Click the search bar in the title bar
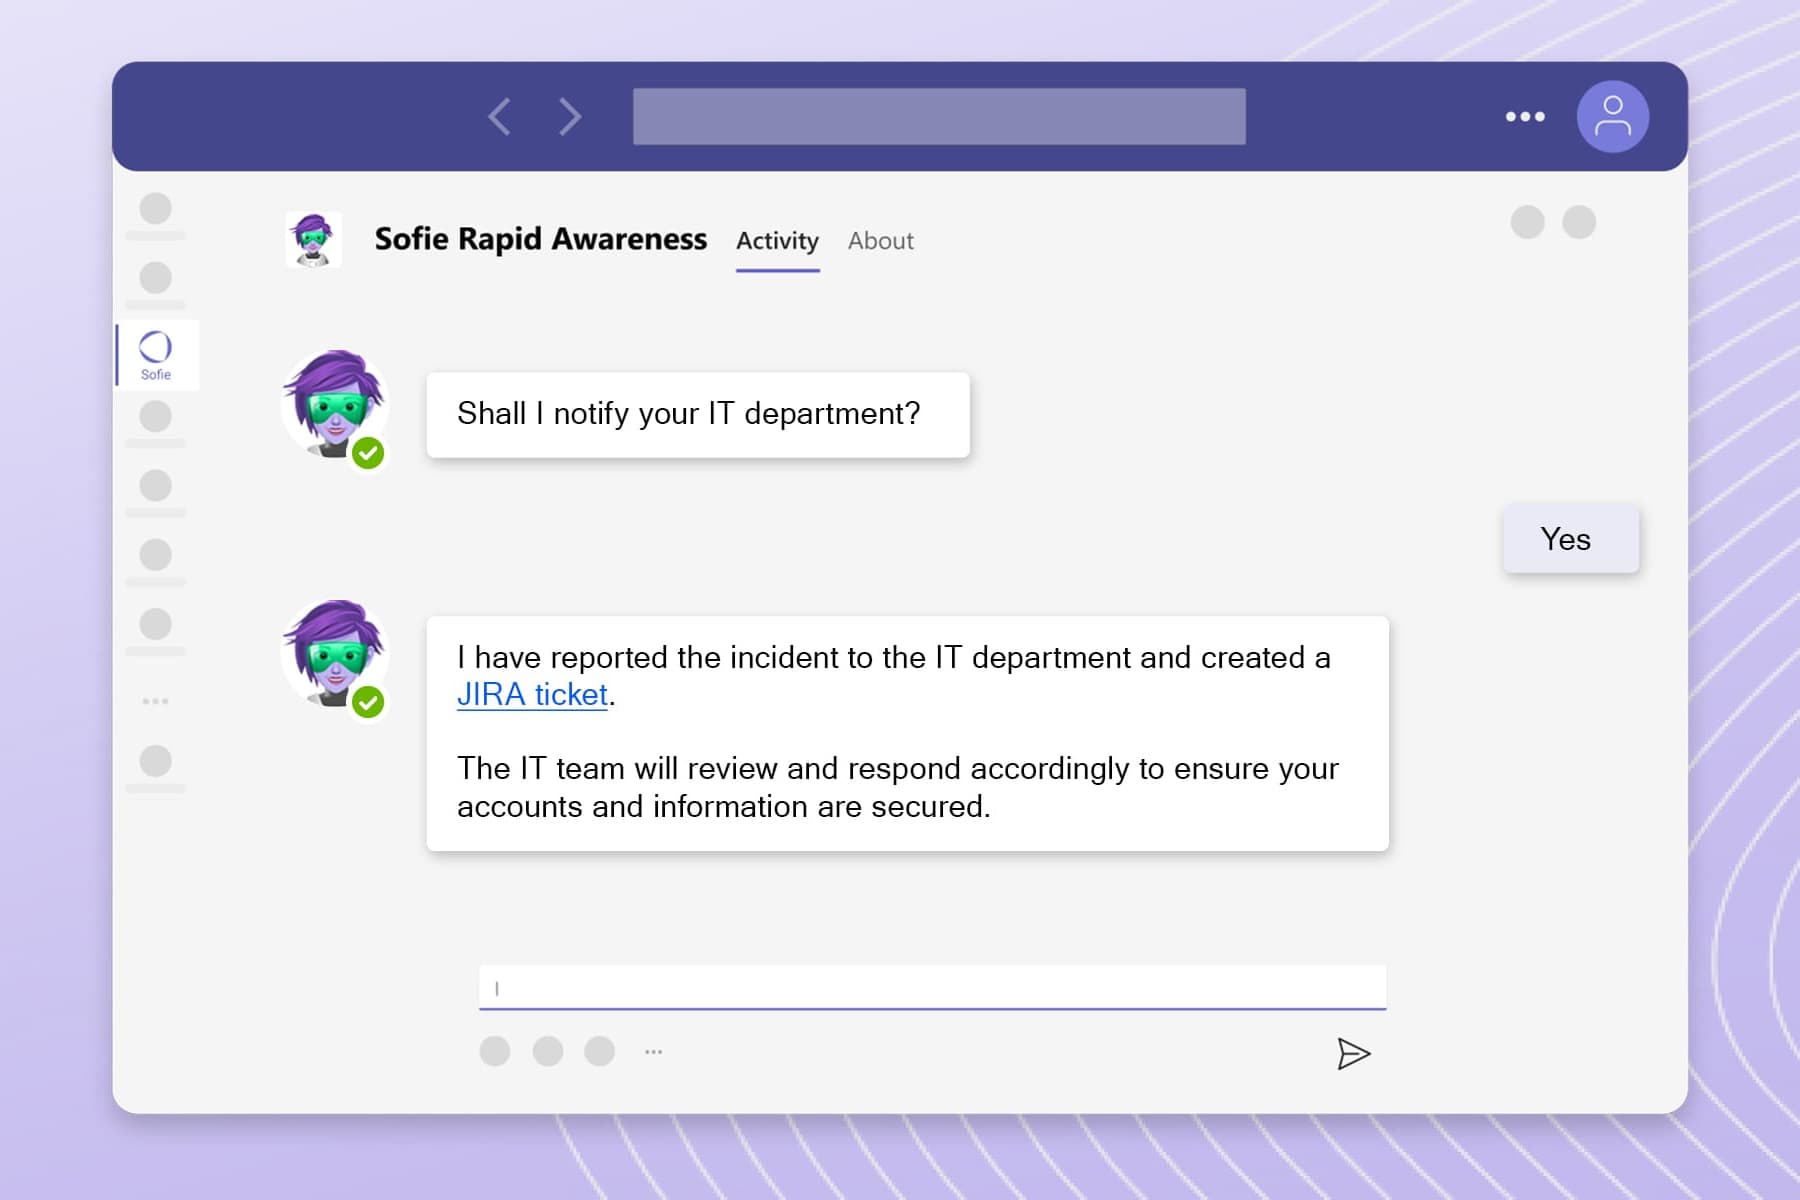This screenshot has width=1800, height=1200. (x=939, y=116)
